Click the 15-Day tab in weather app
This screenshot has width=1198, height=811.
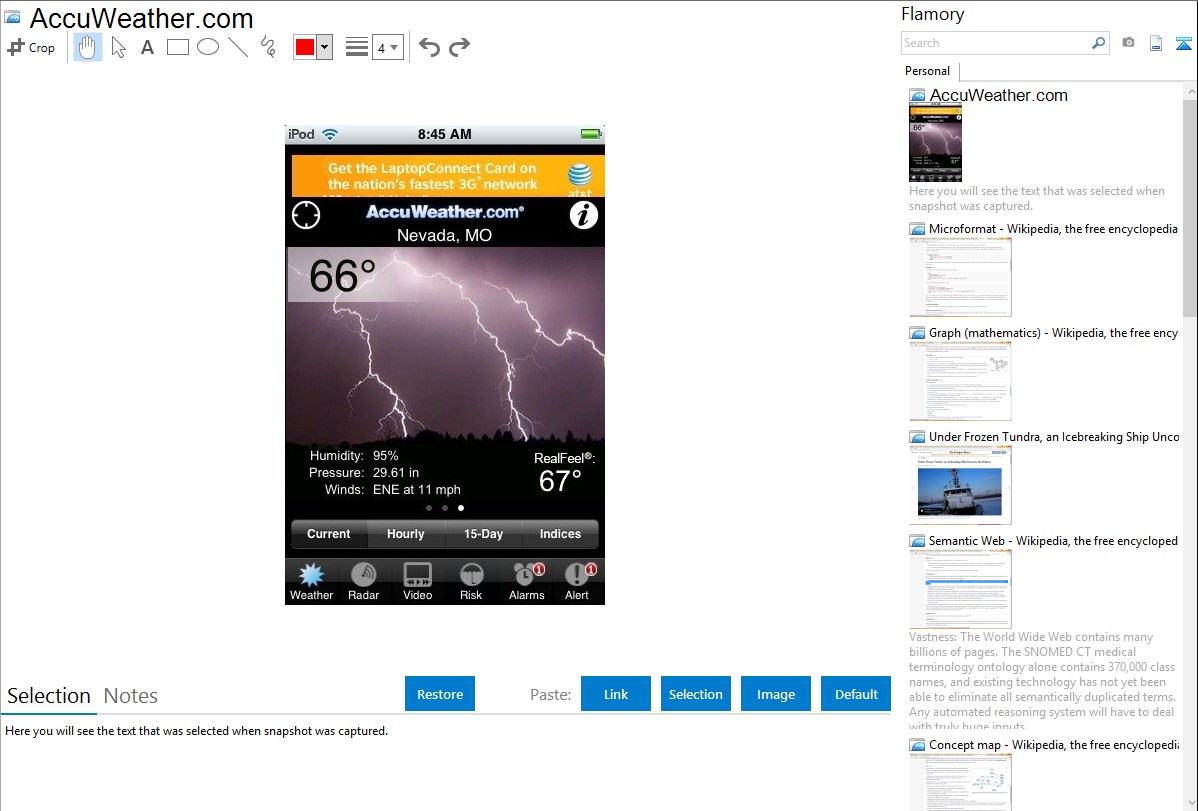[x=484, y=534]
